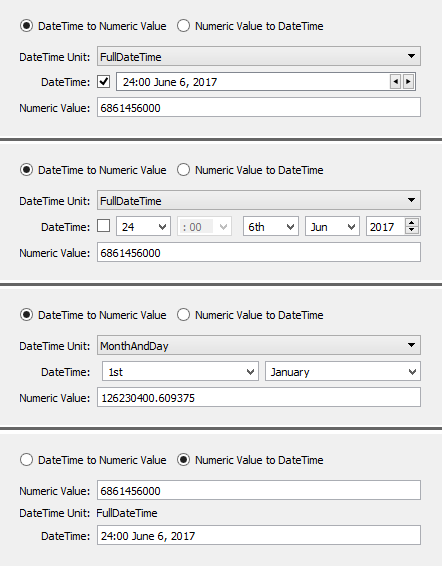The height and width of the screenshot is (566, 442).
Task: Open the January month dropdown
Action: [343, 371]
